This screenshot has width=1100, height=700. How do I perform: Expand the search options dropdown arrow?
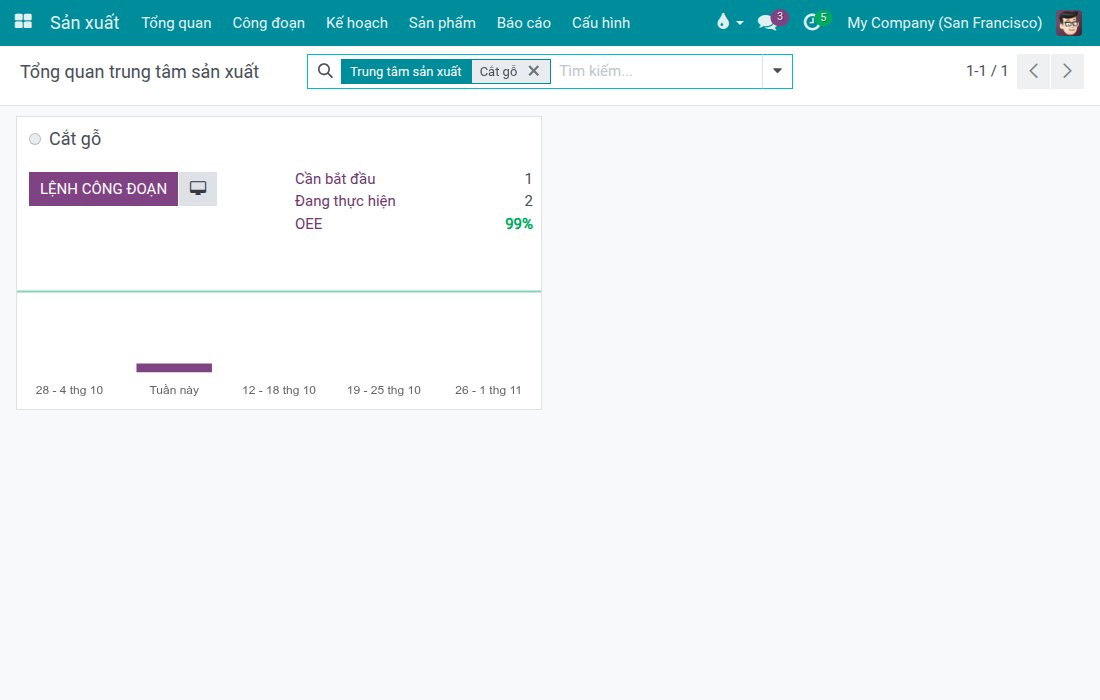point(777,71)
